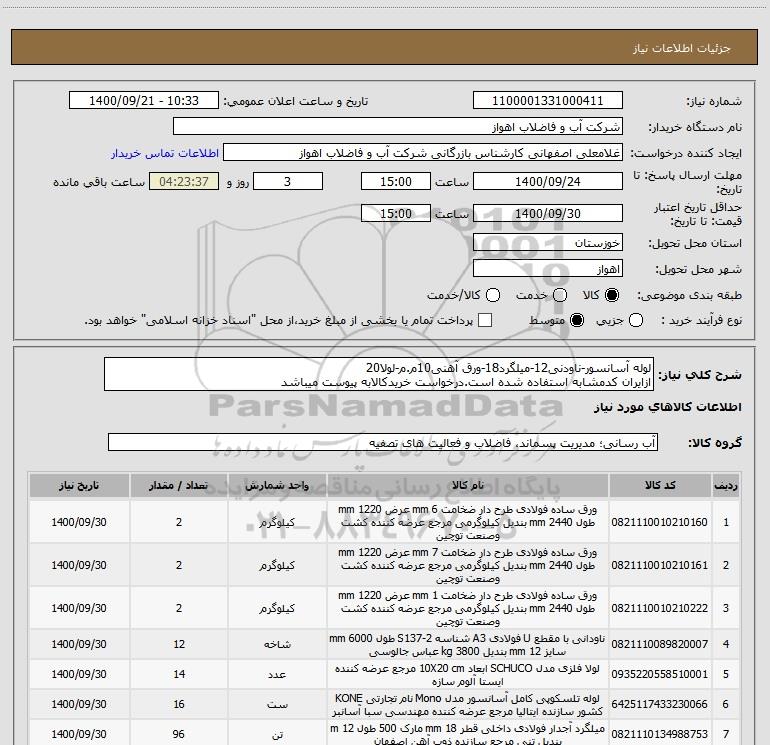Image resolution: width=770 pixels, height=745 pixels.
Task: Open buyer contact info link اطلاعات تماس خریدار
Action: pos(165,153)
